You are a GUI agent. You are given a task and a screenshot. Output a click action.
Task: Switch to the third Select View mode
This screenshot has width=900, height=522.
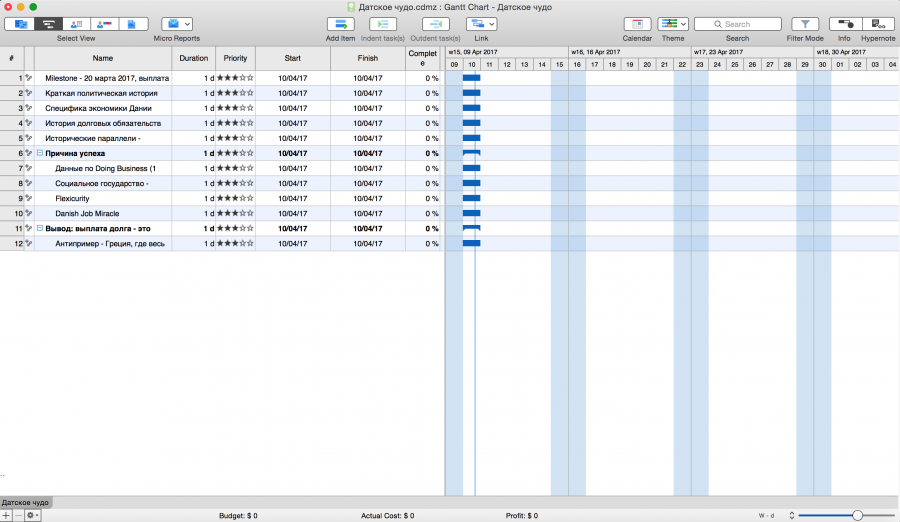point(76,24)
